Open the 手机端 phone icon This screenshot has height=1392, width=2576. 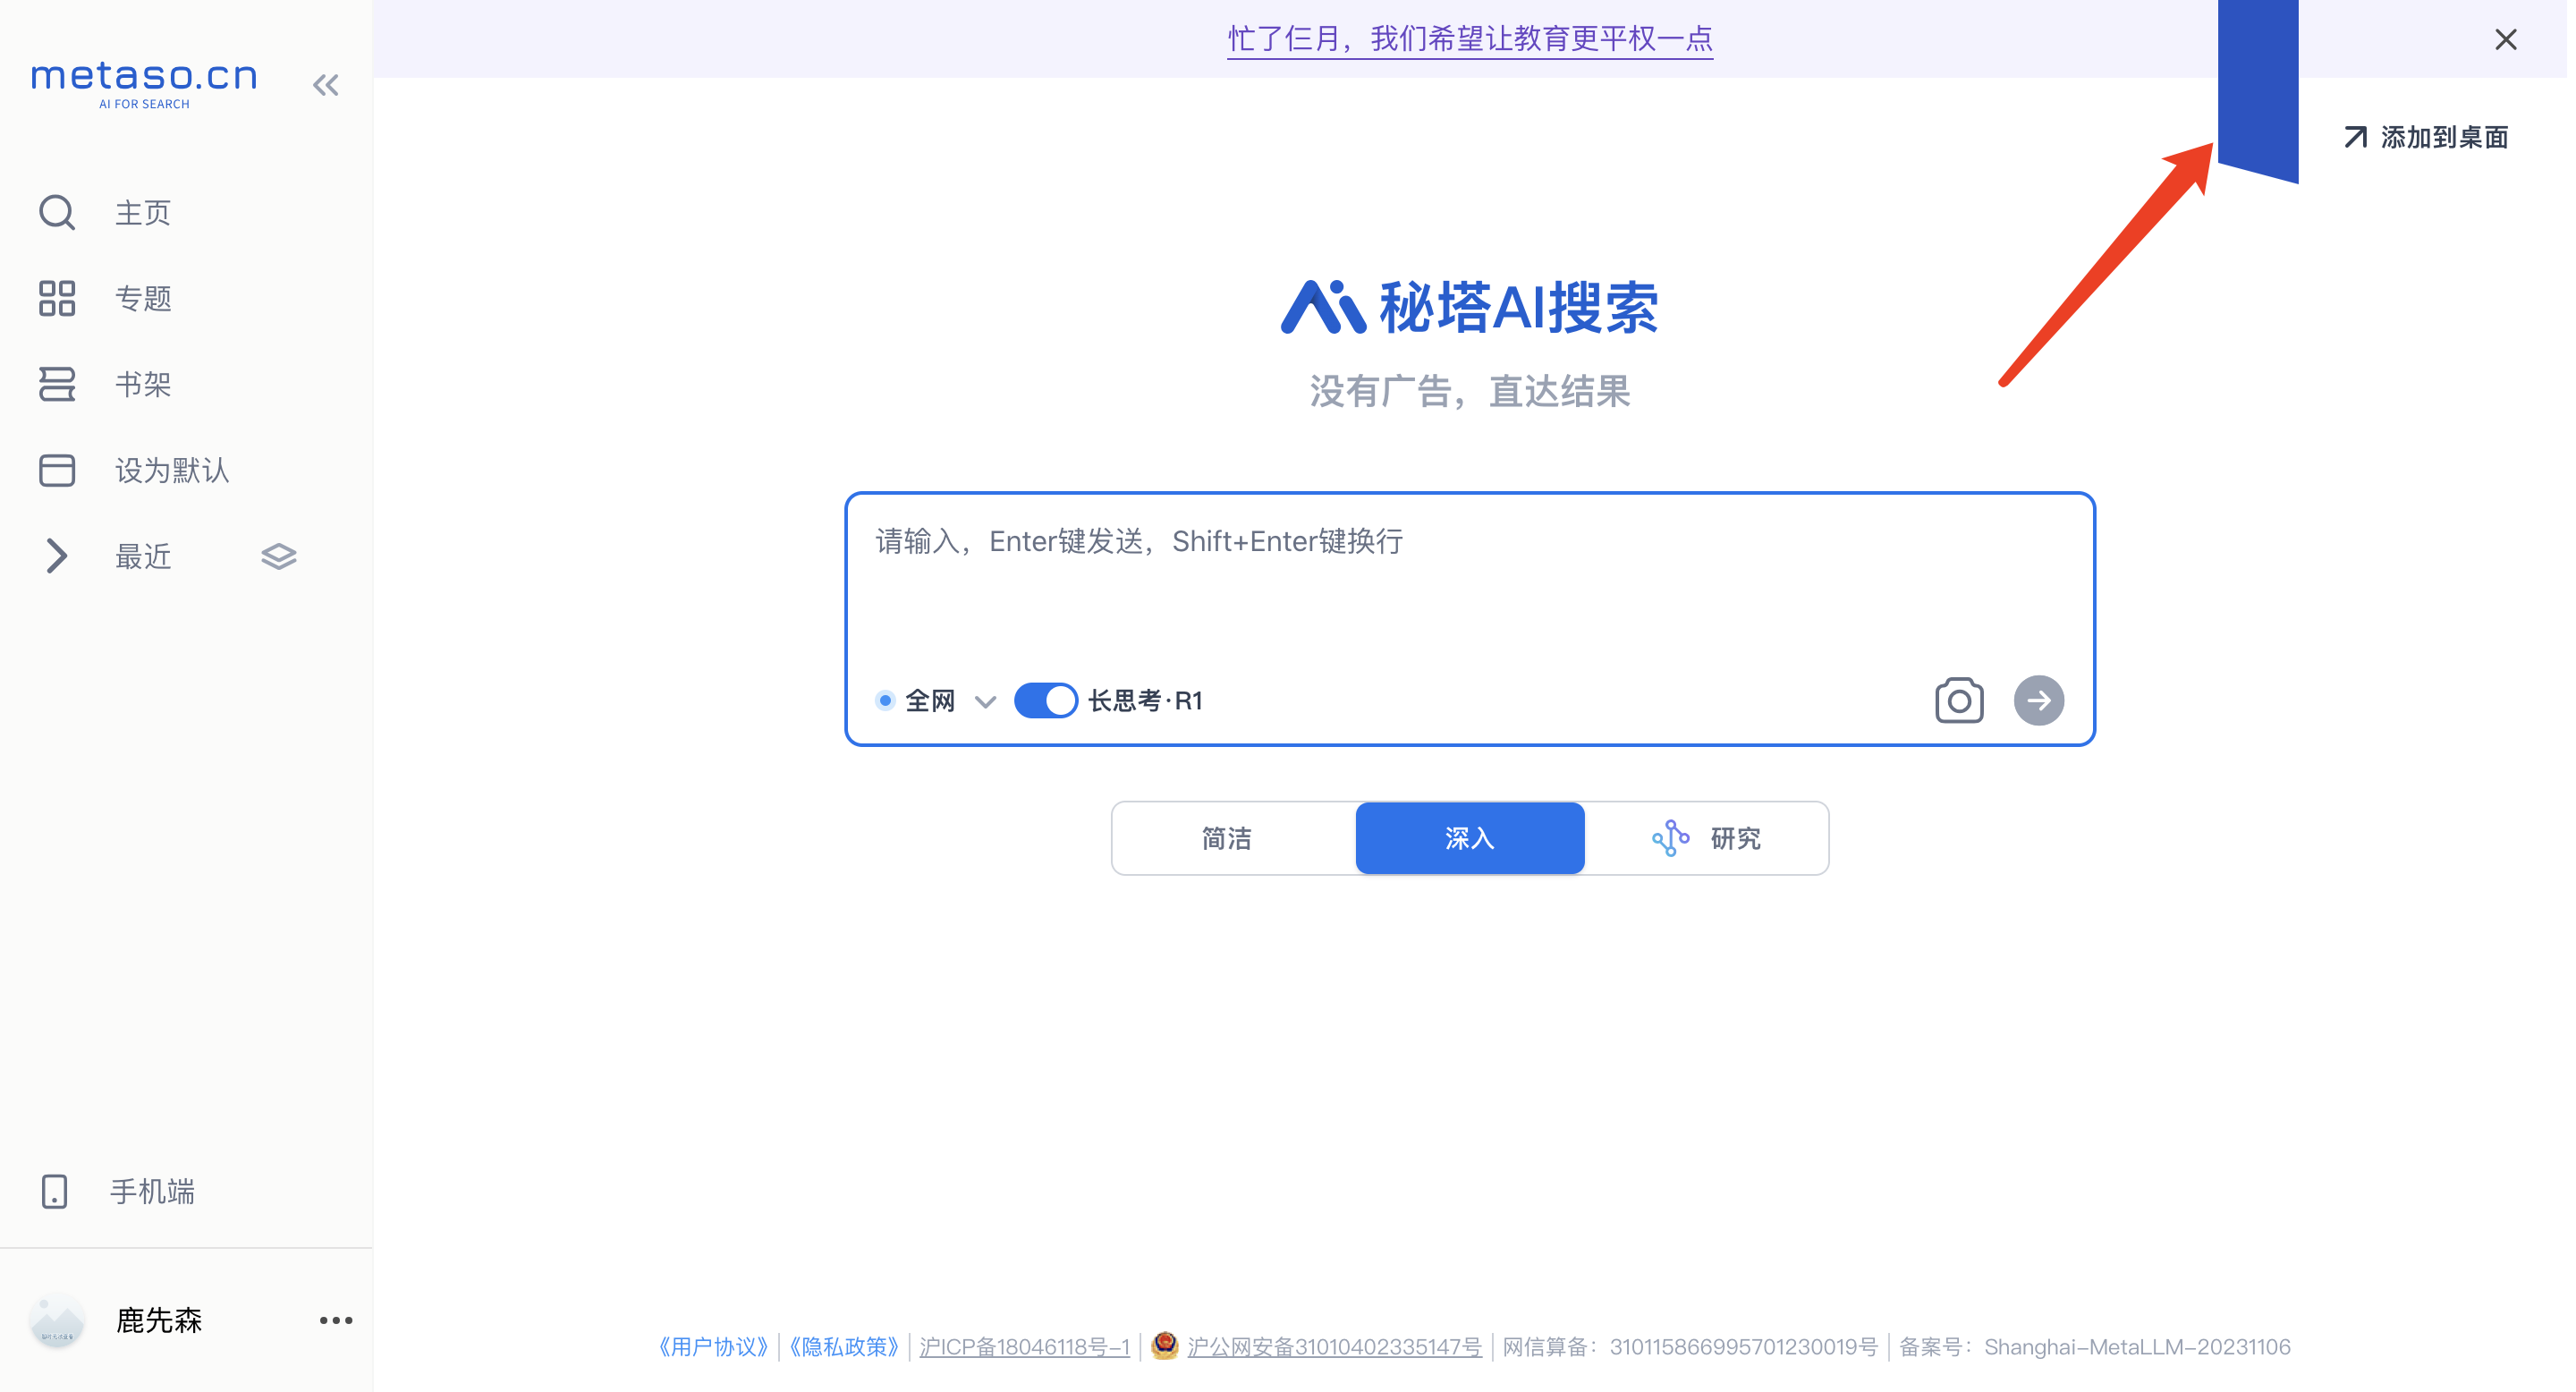[x=54, y=1191]
